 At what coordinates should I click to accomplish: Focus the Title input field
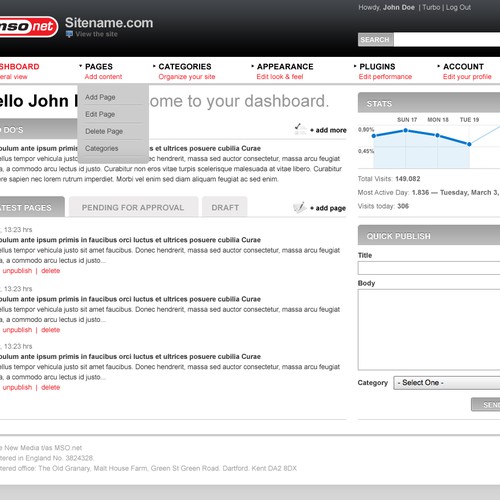pyautogui.click(x=429, y=268)
